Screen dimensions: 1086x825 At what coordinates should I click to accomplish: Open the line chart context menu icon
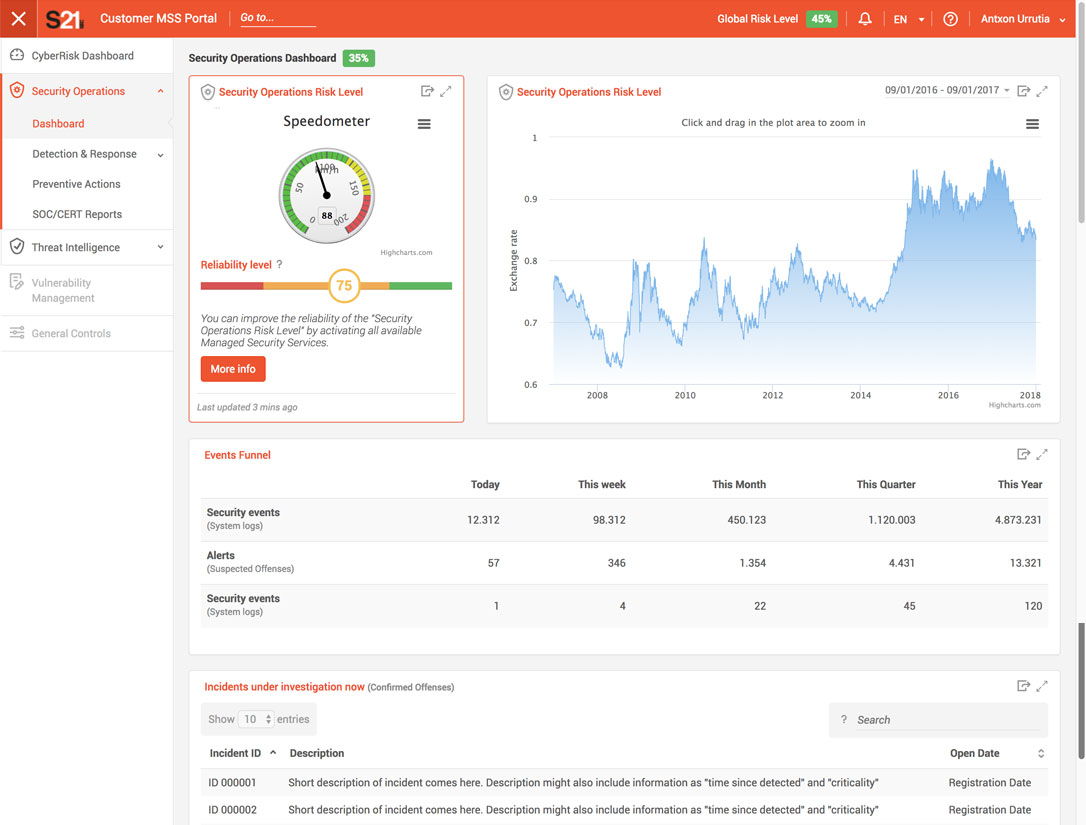click(x=1032, y=124)
